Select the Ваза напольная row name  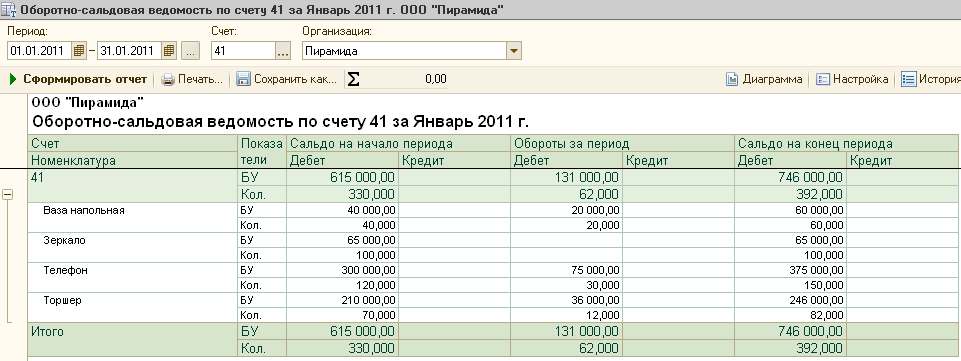(x=84, y=210)
